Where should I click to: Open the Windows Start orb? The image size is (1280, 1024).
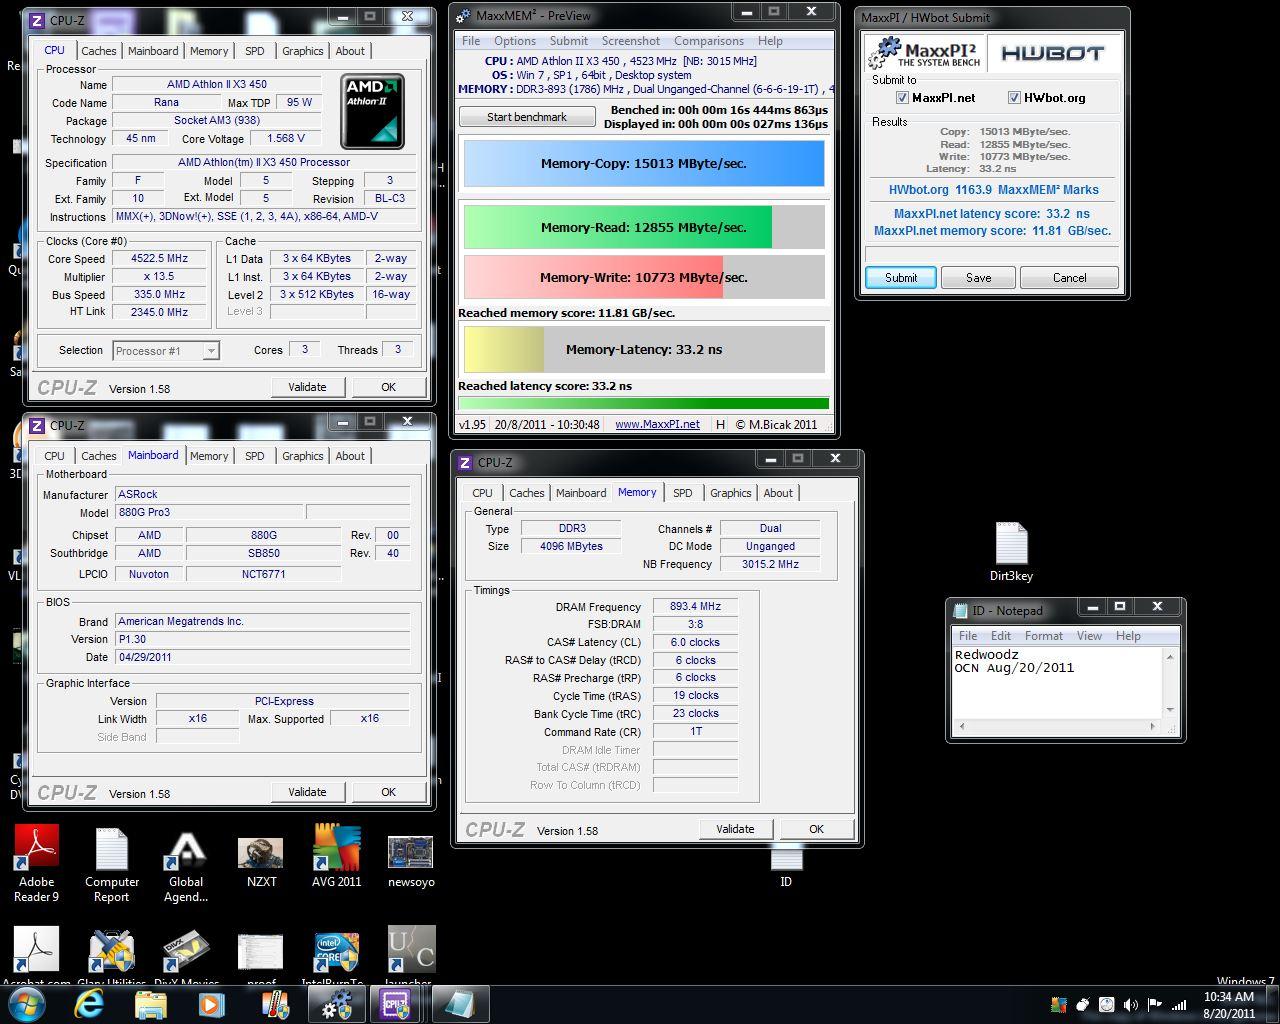point(26,1004)
